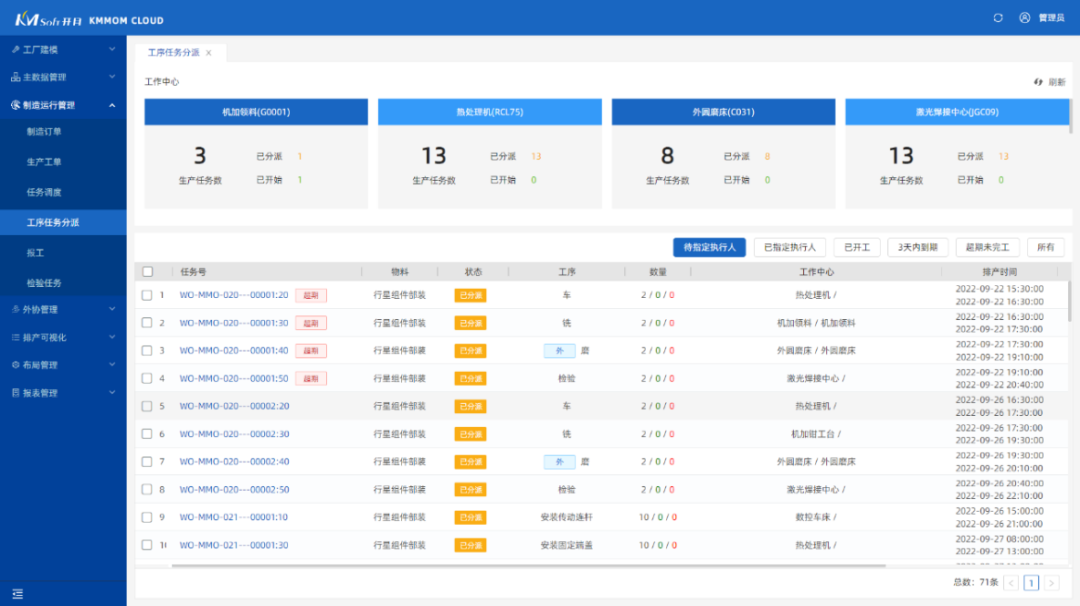Toggle the select-all checkbox in table header

(148, 272)
